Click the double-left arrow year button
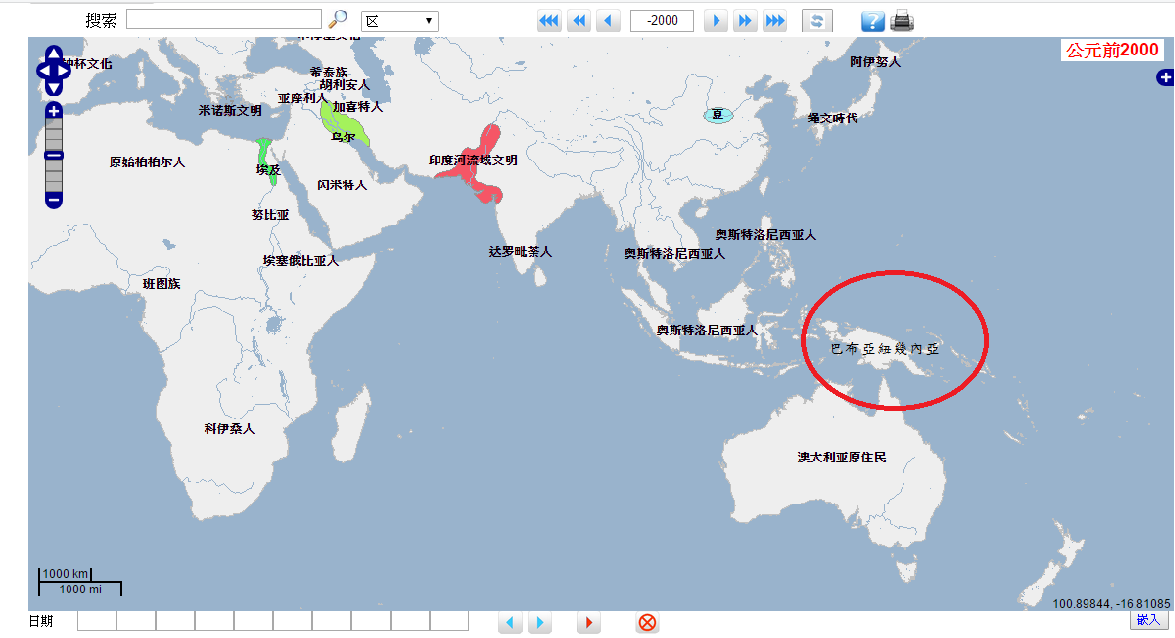The height and width of the screenshot is (638, 1175). tap(579, 21)
